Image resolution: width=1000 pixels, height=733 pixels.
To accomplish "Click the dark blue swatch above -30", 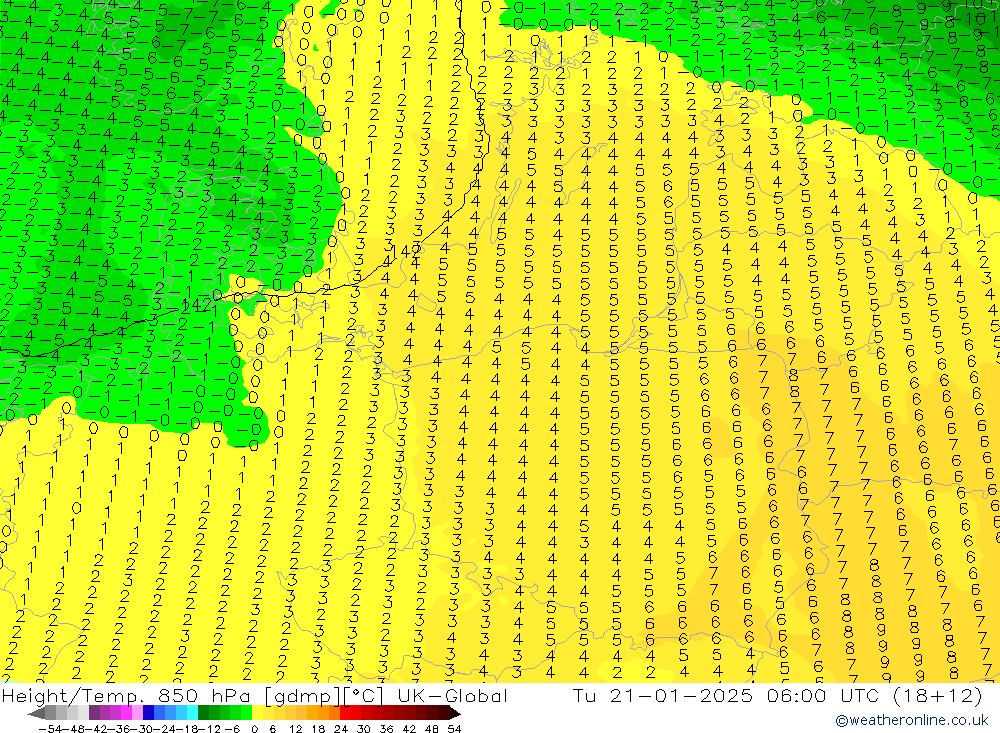I will (x=149, y=713).
